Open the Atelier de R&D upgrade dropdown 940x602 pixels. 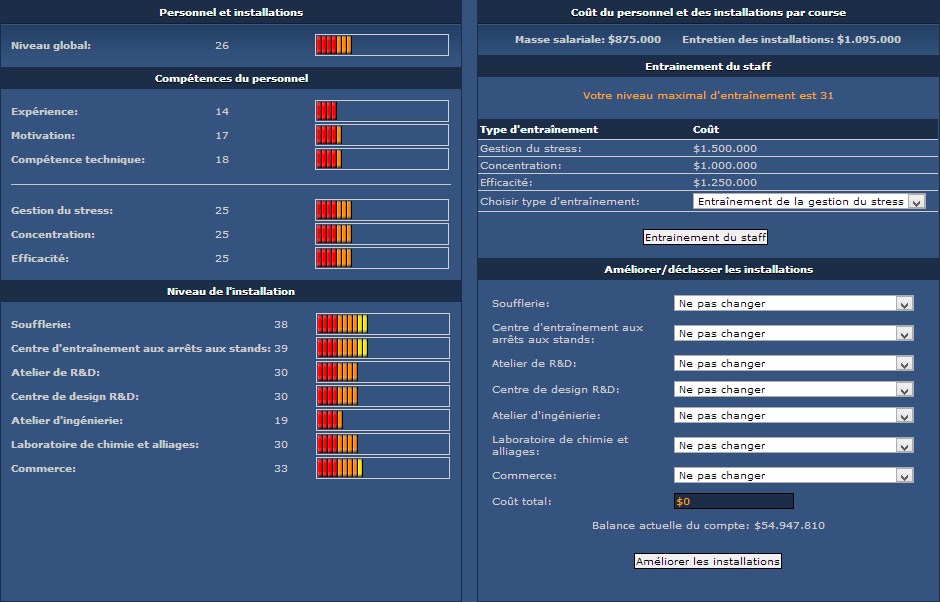793,363
